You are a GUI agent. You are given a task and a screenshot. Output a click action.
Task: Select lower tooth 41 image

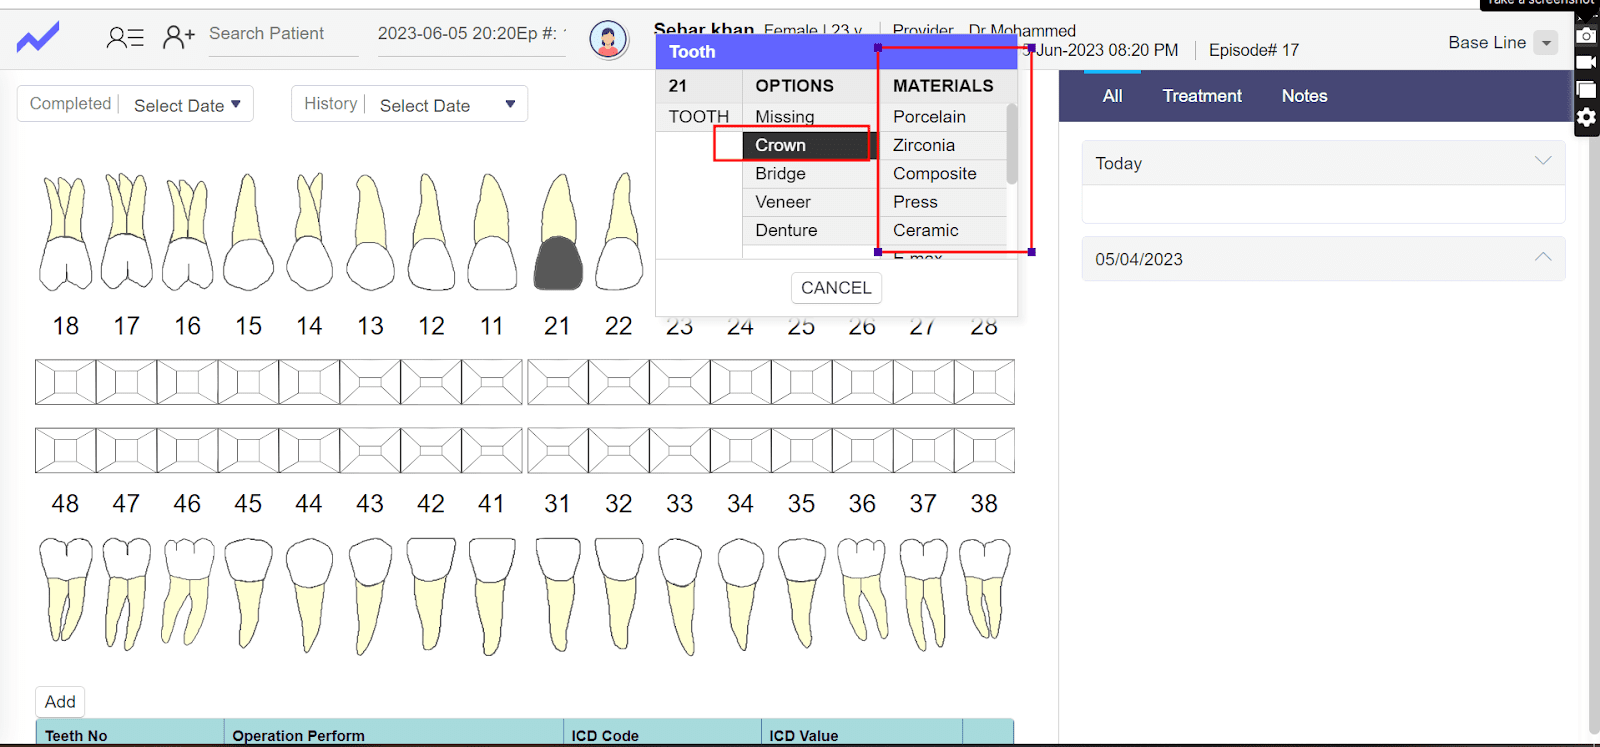point(492,597)
